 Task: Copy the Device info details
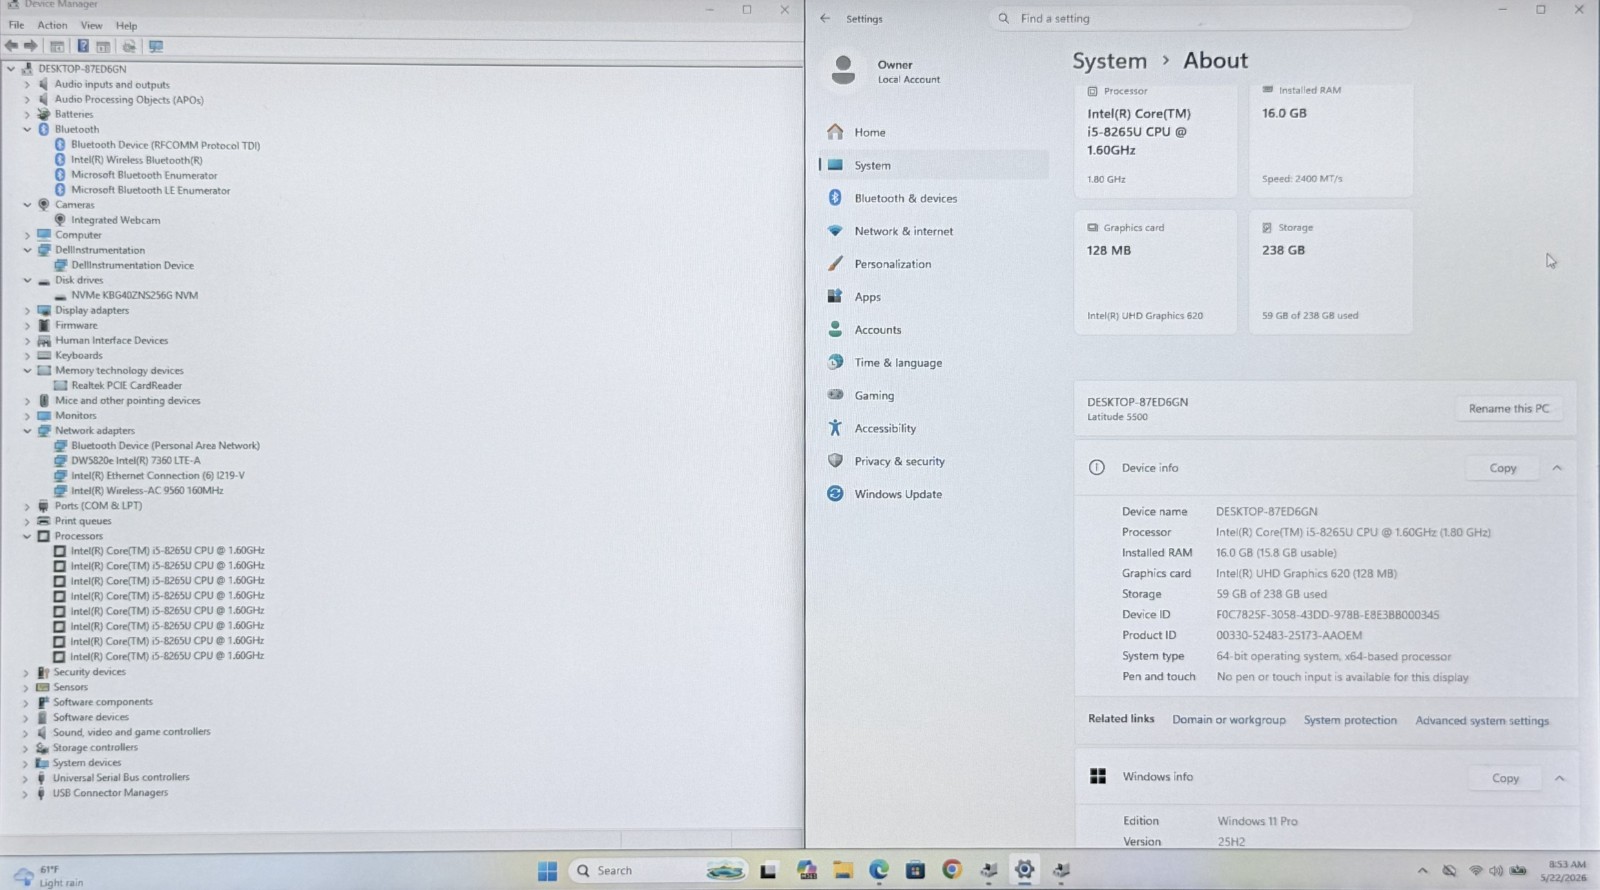pos(1502,468)
